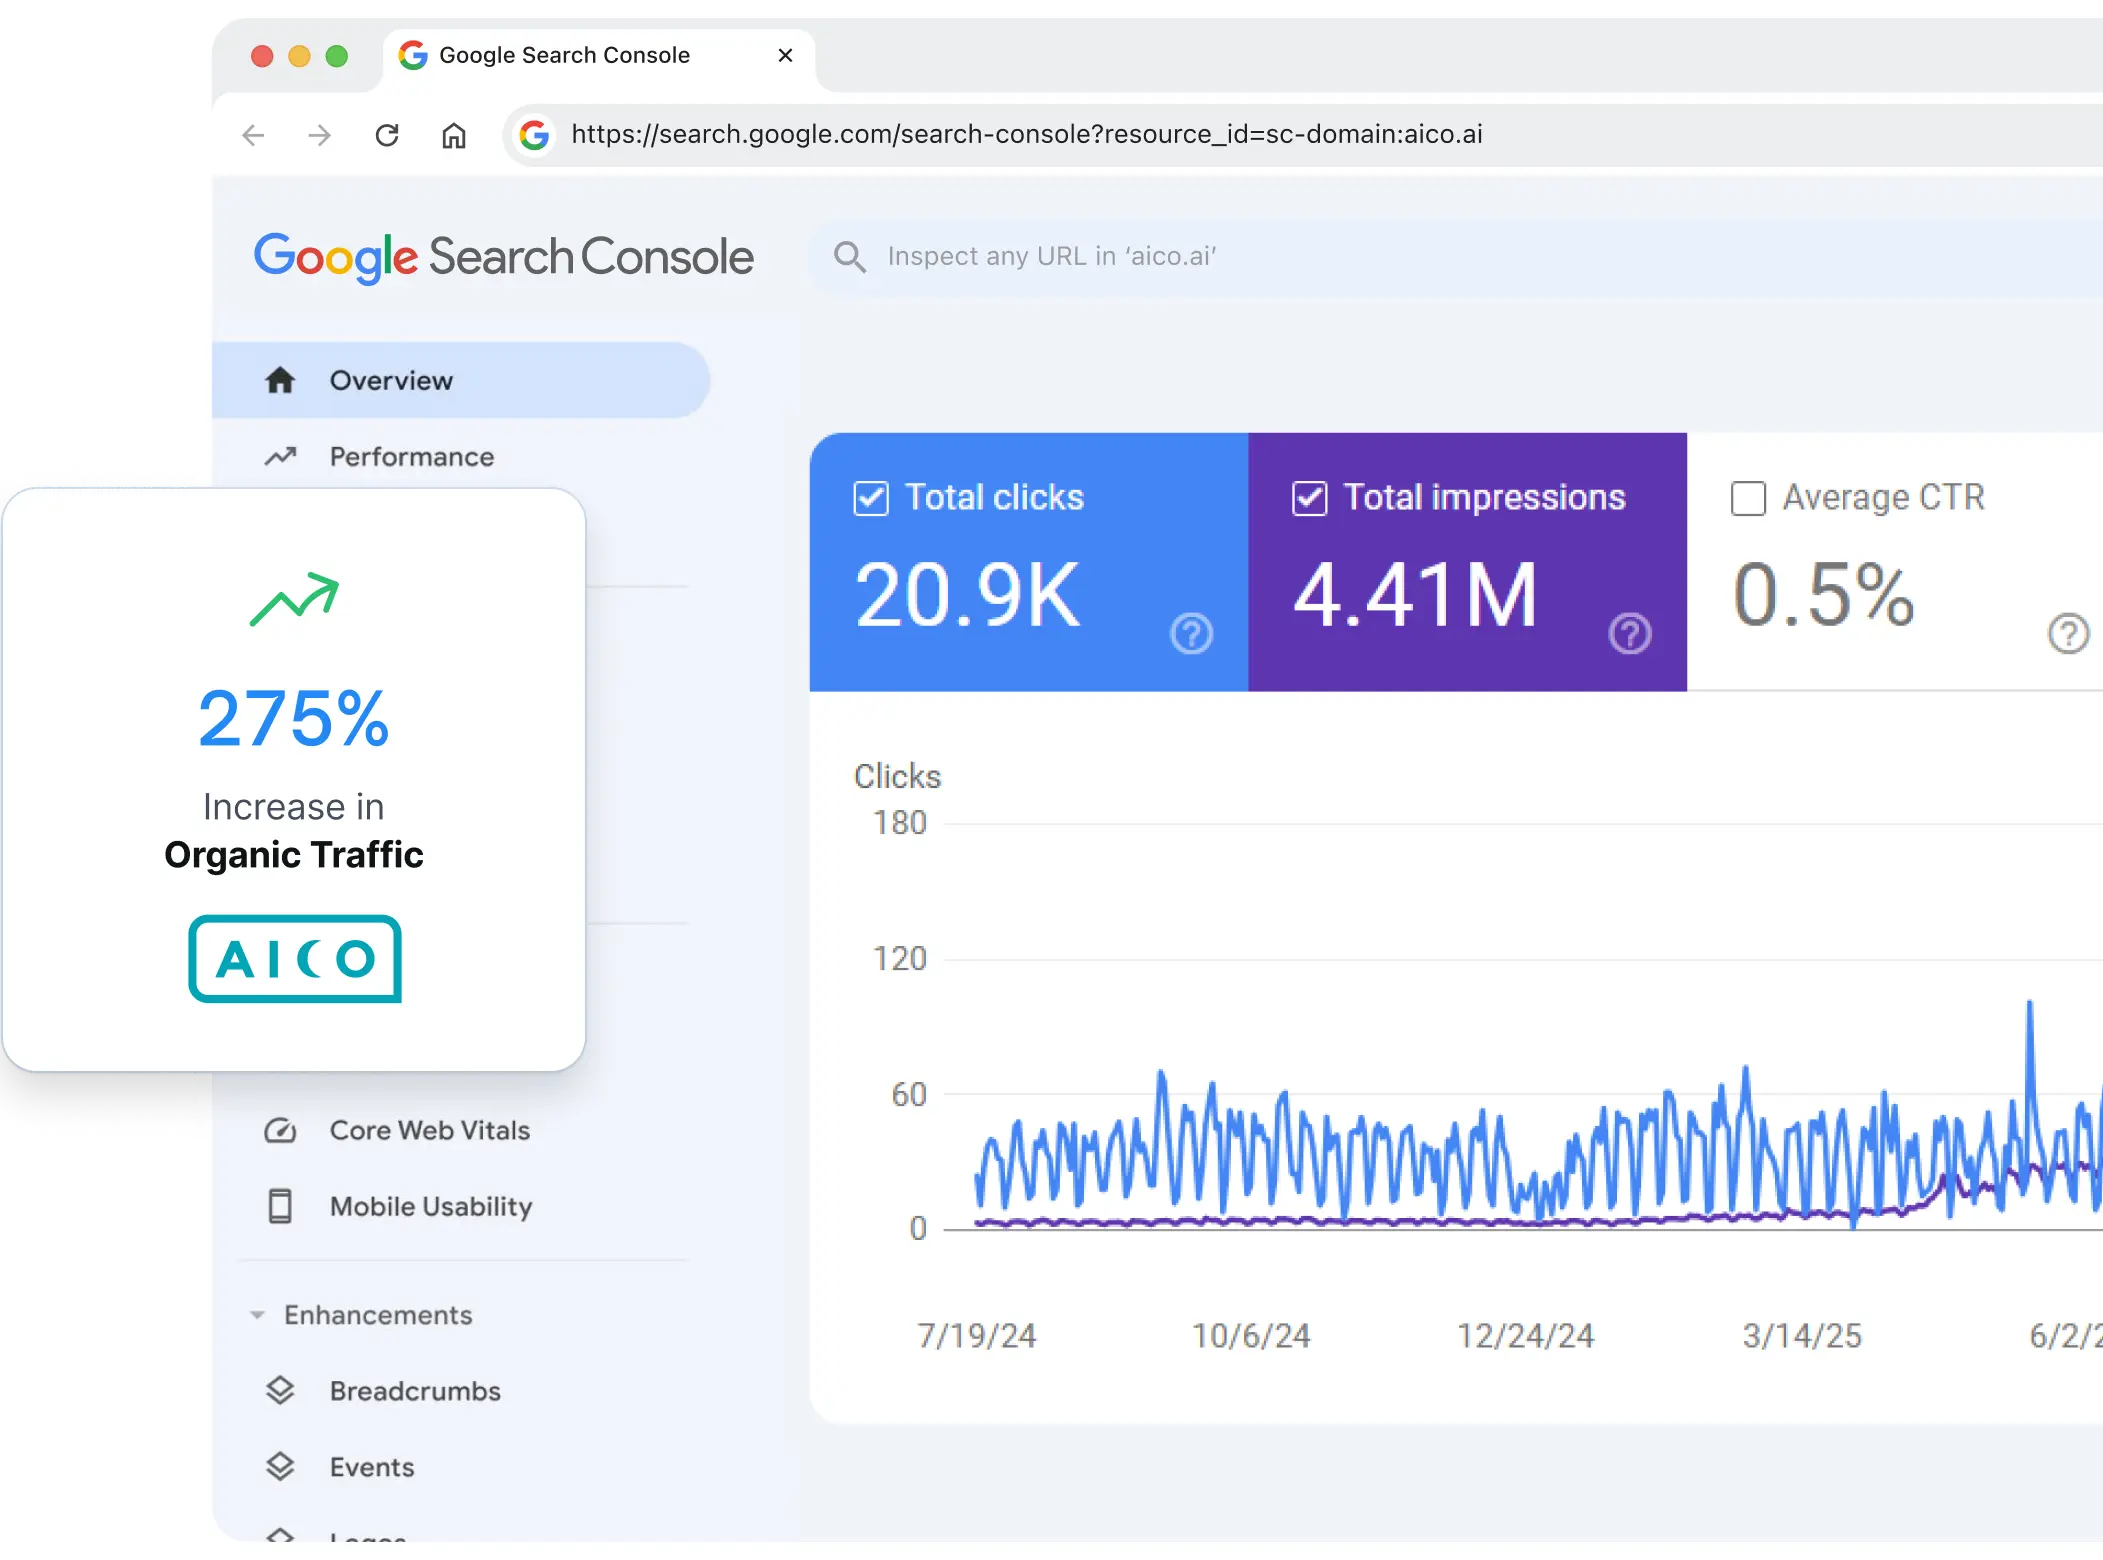
Task: Click the Core Web Vitals gauge icon
Action: (x=280, y=1130)
